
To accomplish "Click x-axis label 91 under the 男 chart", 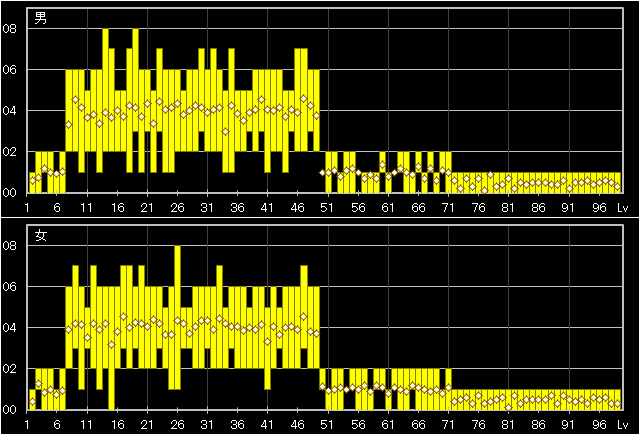I will [568, 208].
